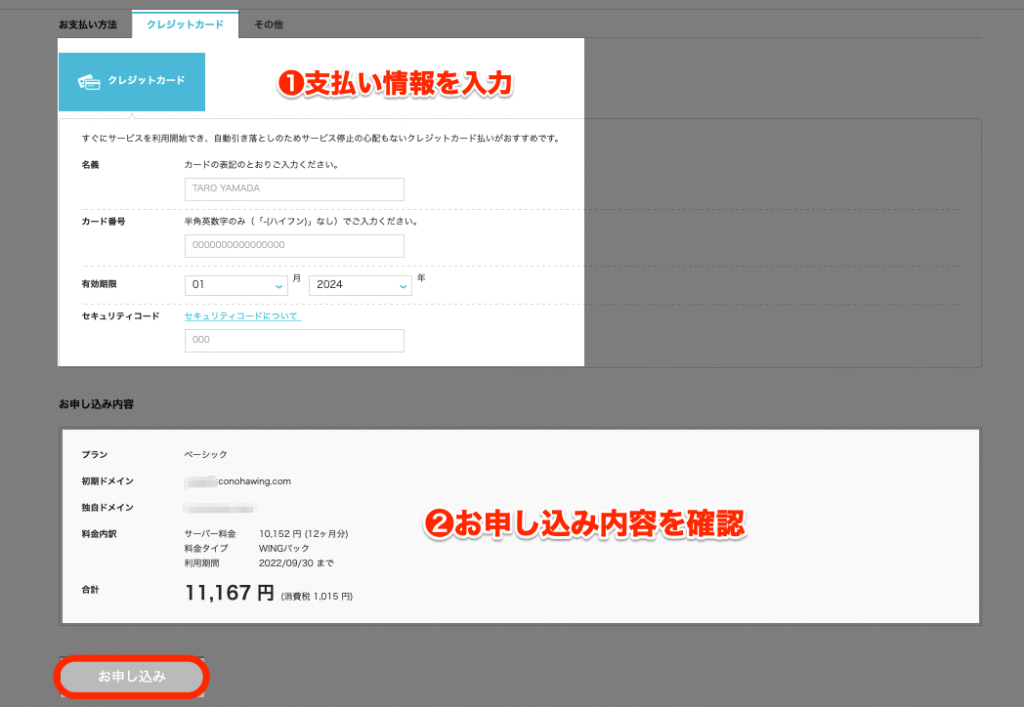The height and width of the screenshot is (707, 1024).
Task: Click the ❶支払い情報を入力 annotation text
Action: tap(394, 85)
